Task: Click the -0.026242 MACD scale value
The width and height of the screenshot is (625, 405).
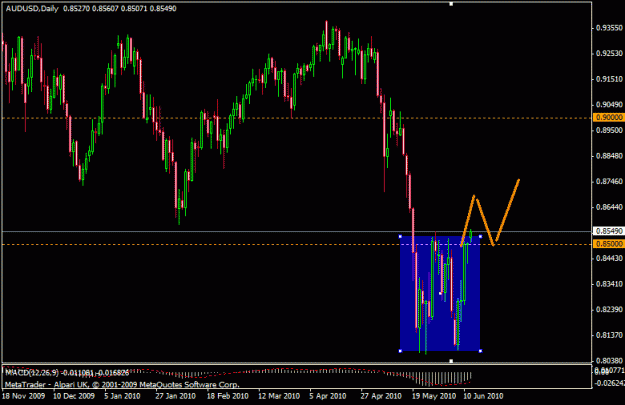Action: click(x=609, y=383)
